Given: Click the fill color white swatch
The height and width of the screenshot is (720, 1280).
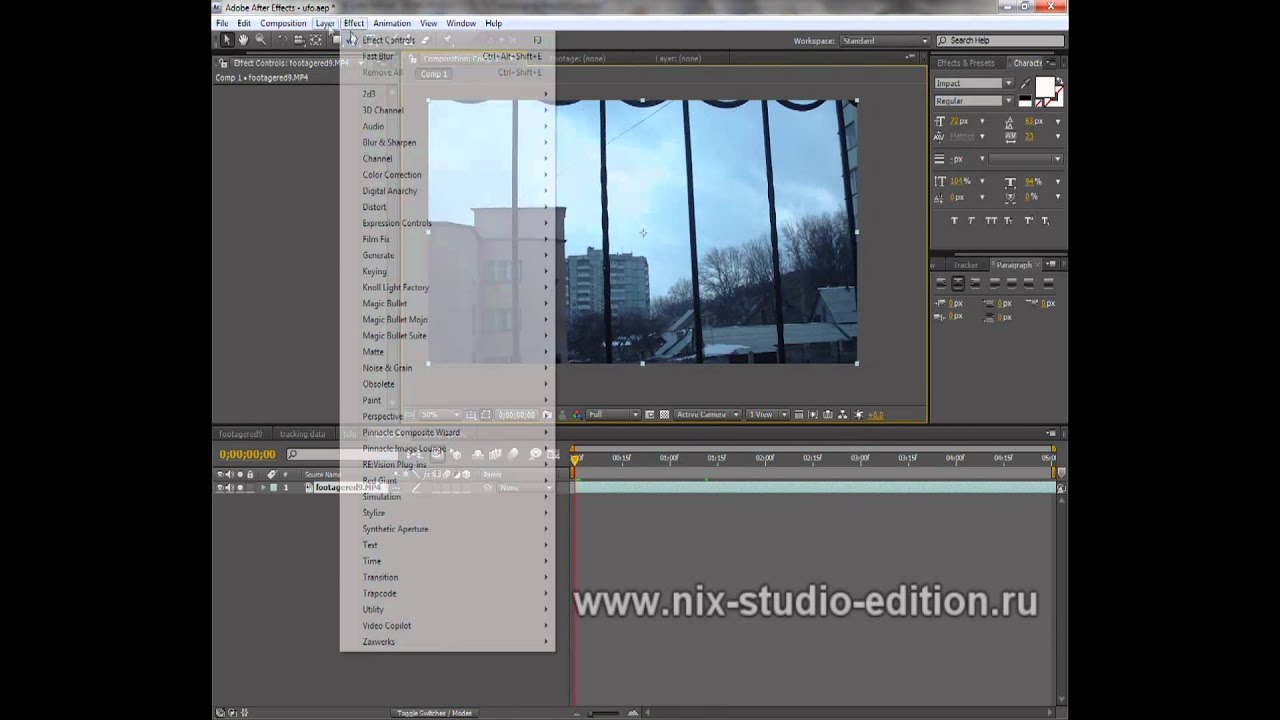Looking at the screenshot, I should [x=1044, y=86].
